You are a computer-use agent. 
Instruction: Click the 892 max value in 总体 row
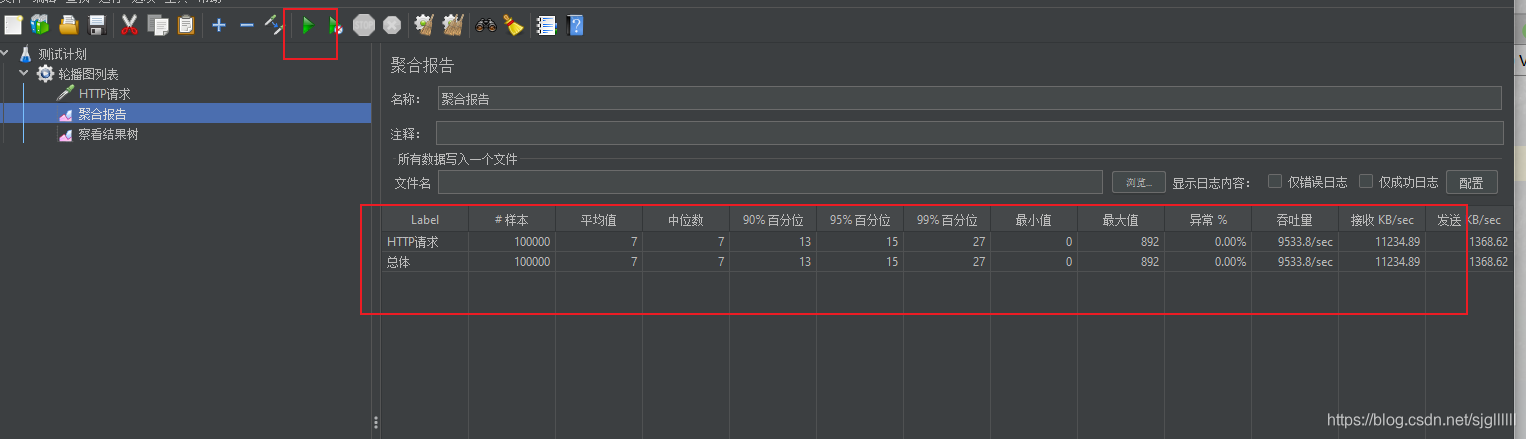(x=1121, y=262)
